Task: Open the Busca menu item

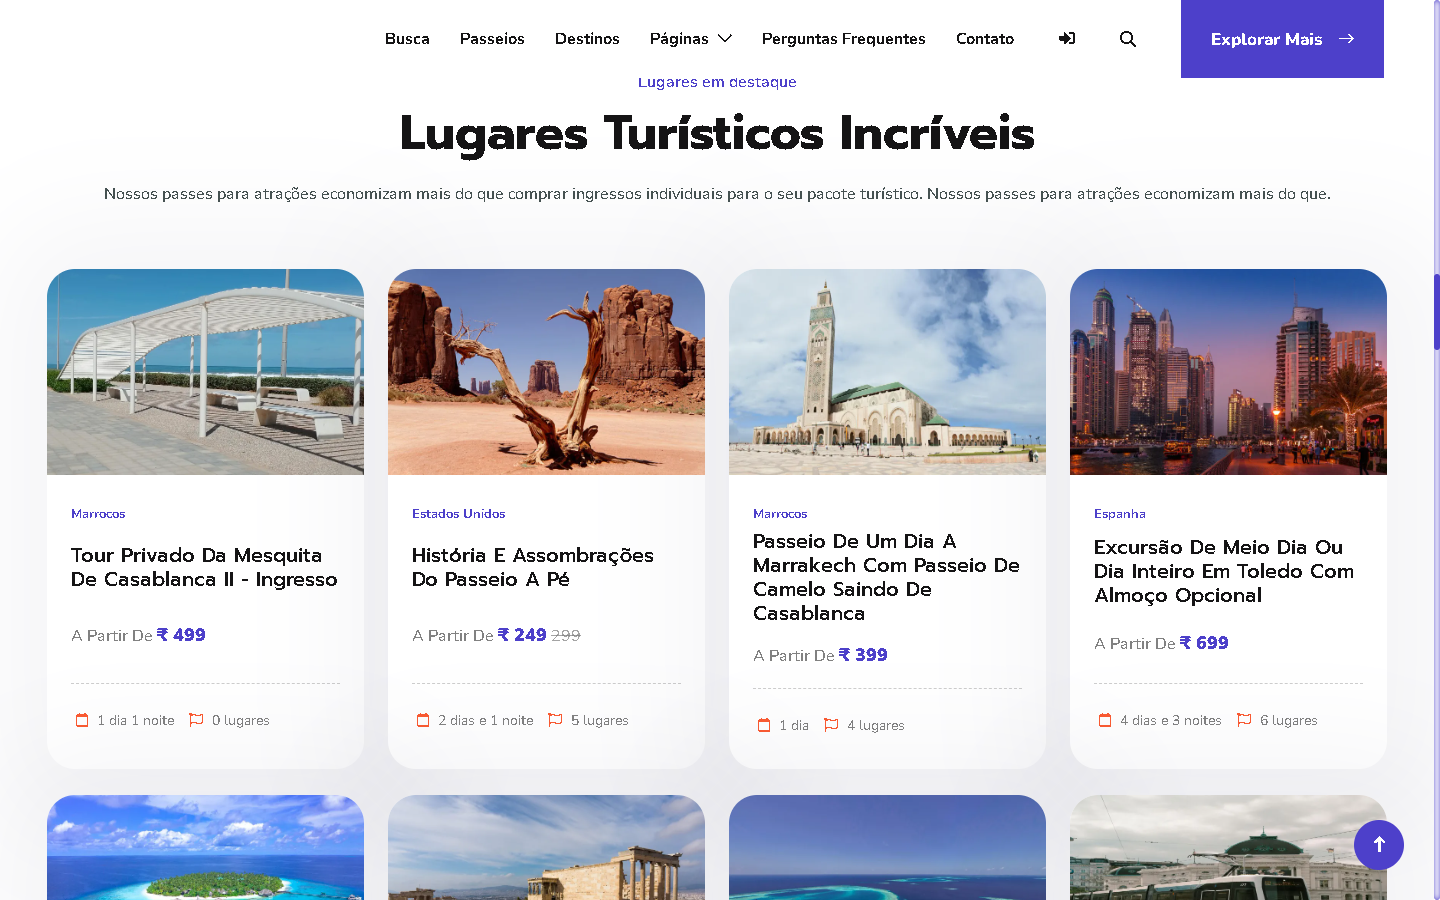Action: click(407, 39)
